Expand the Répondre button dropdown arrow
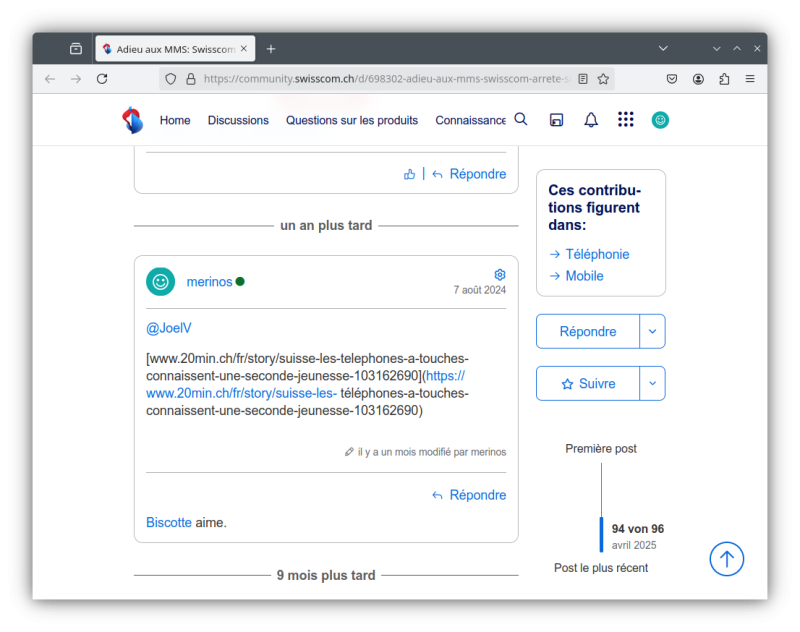This screenshot has height=632, width=800. coord(652,332)
